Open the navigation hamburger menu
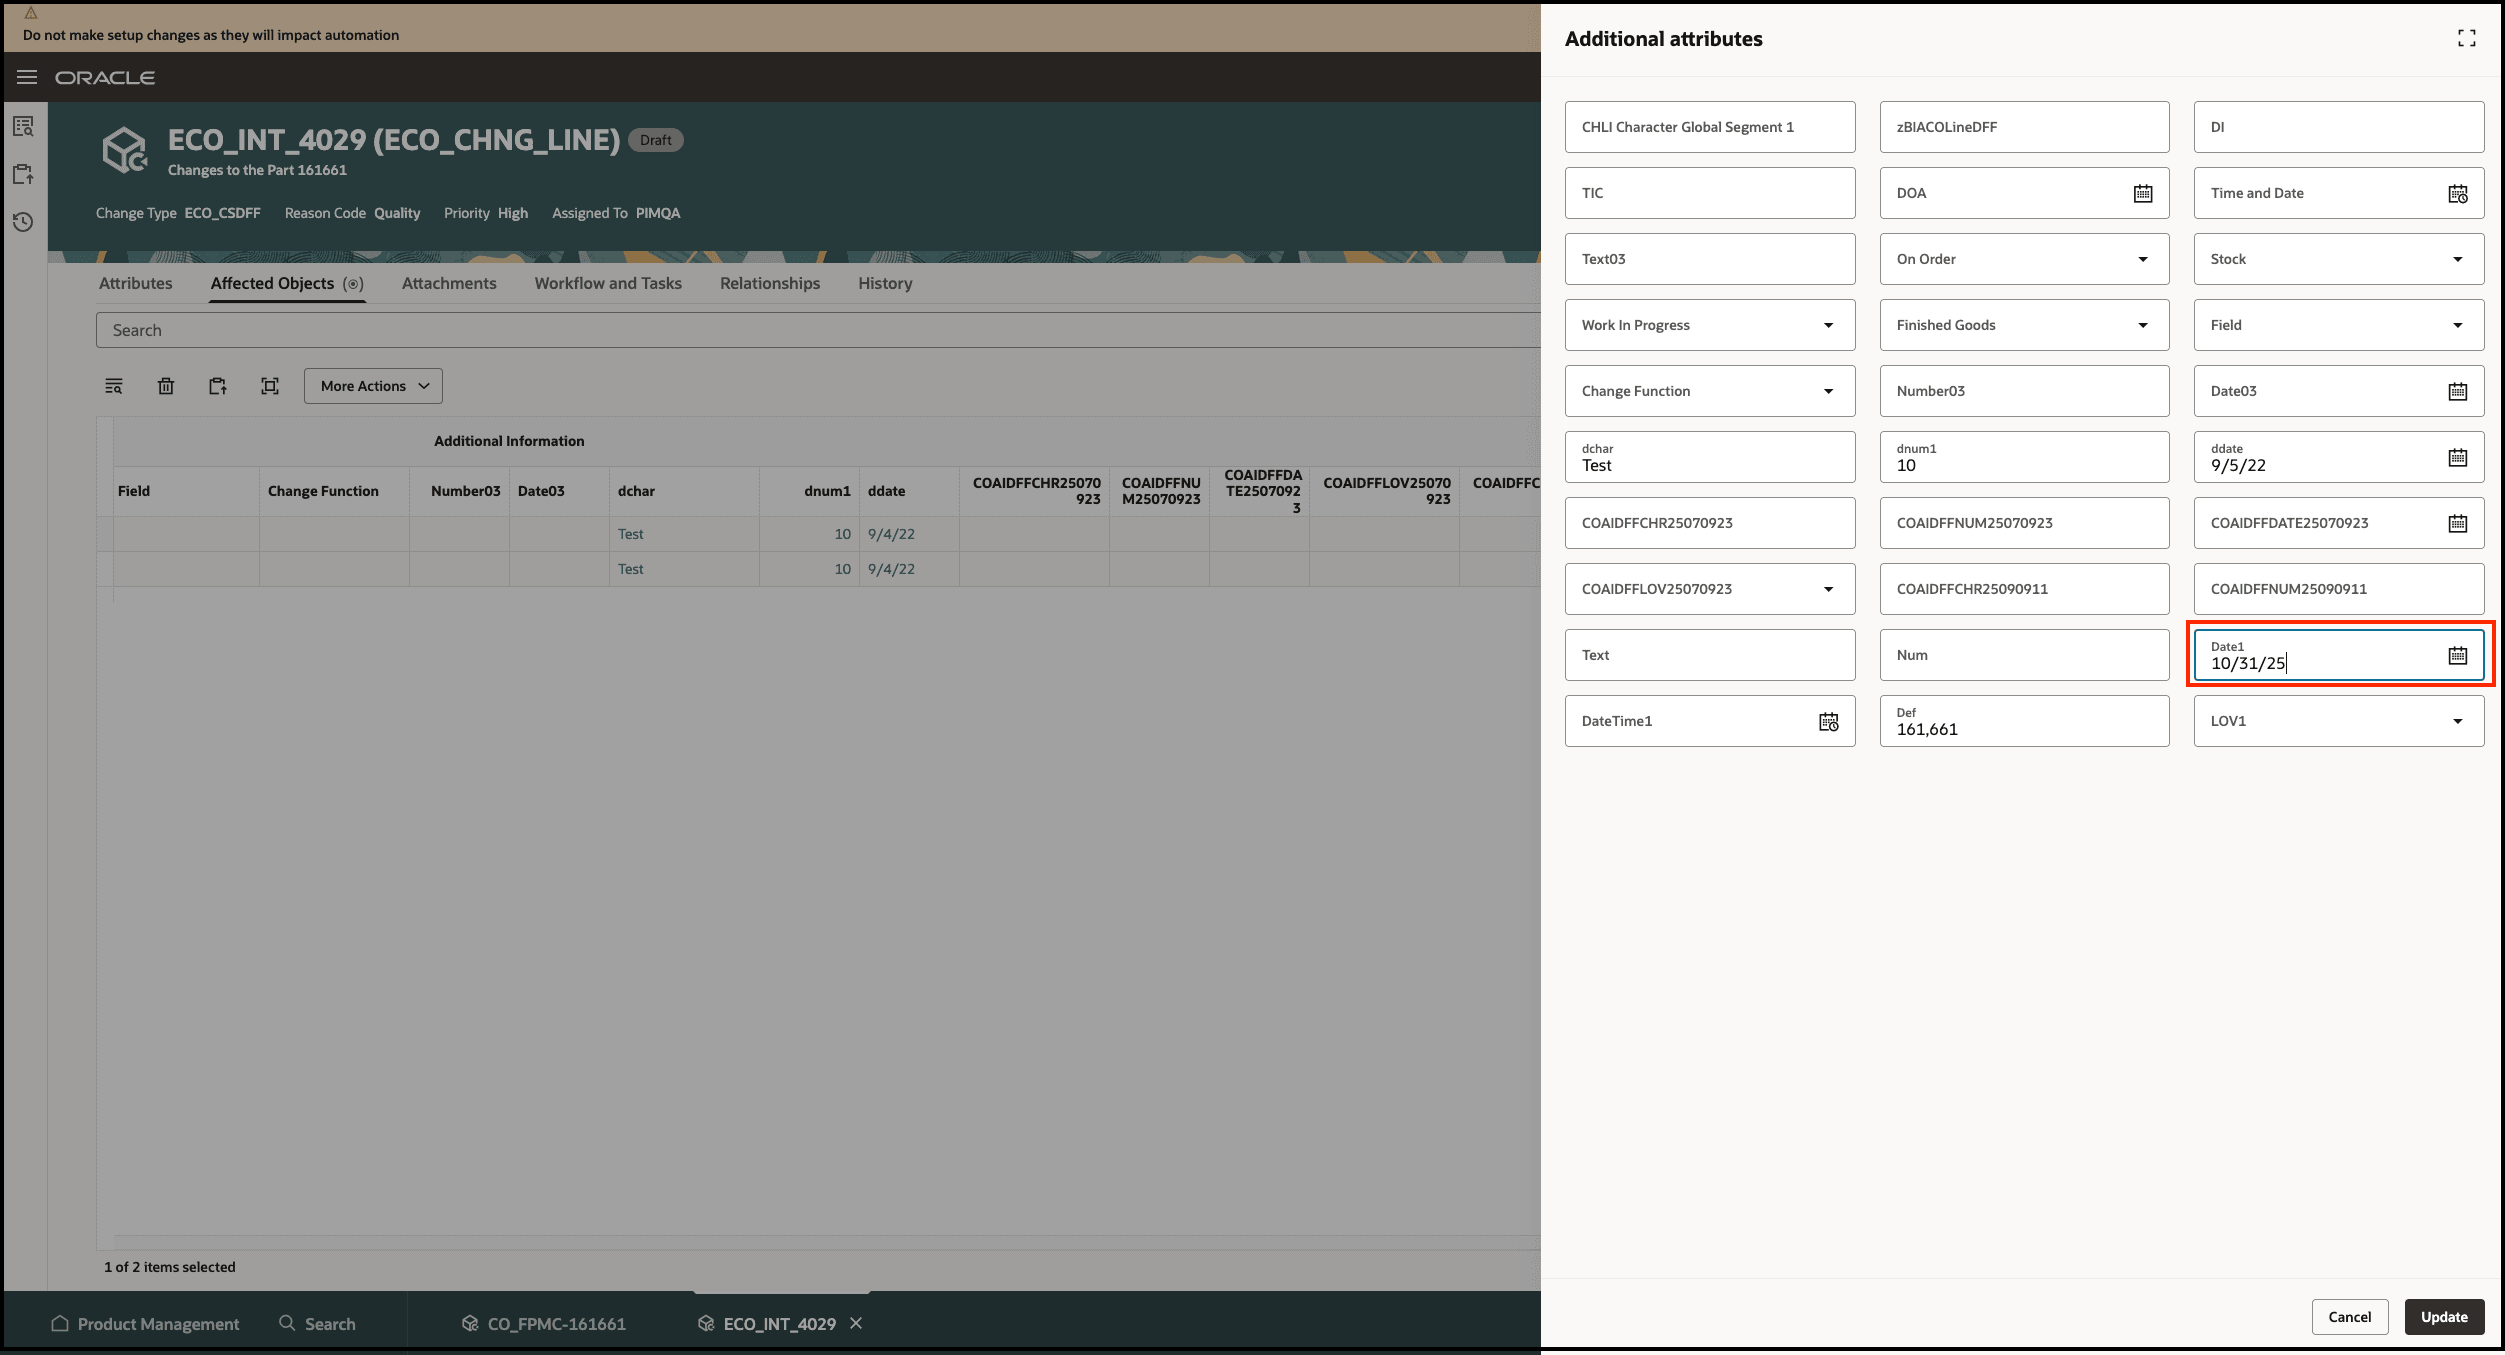The height and width of the screenshot is (1355, 2505). click(x=26, y=77)
